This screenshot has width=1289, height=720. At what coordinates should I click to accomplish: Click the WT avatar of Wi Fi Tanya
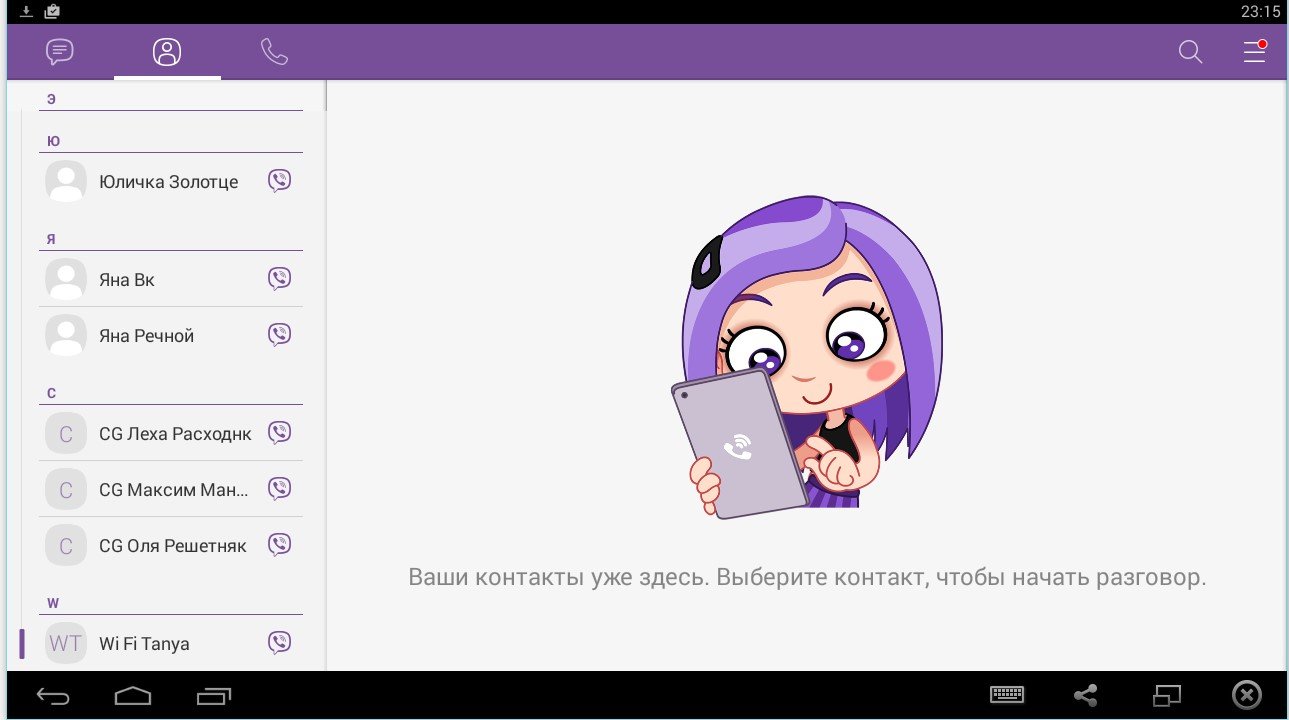click(x=66, y=643)
